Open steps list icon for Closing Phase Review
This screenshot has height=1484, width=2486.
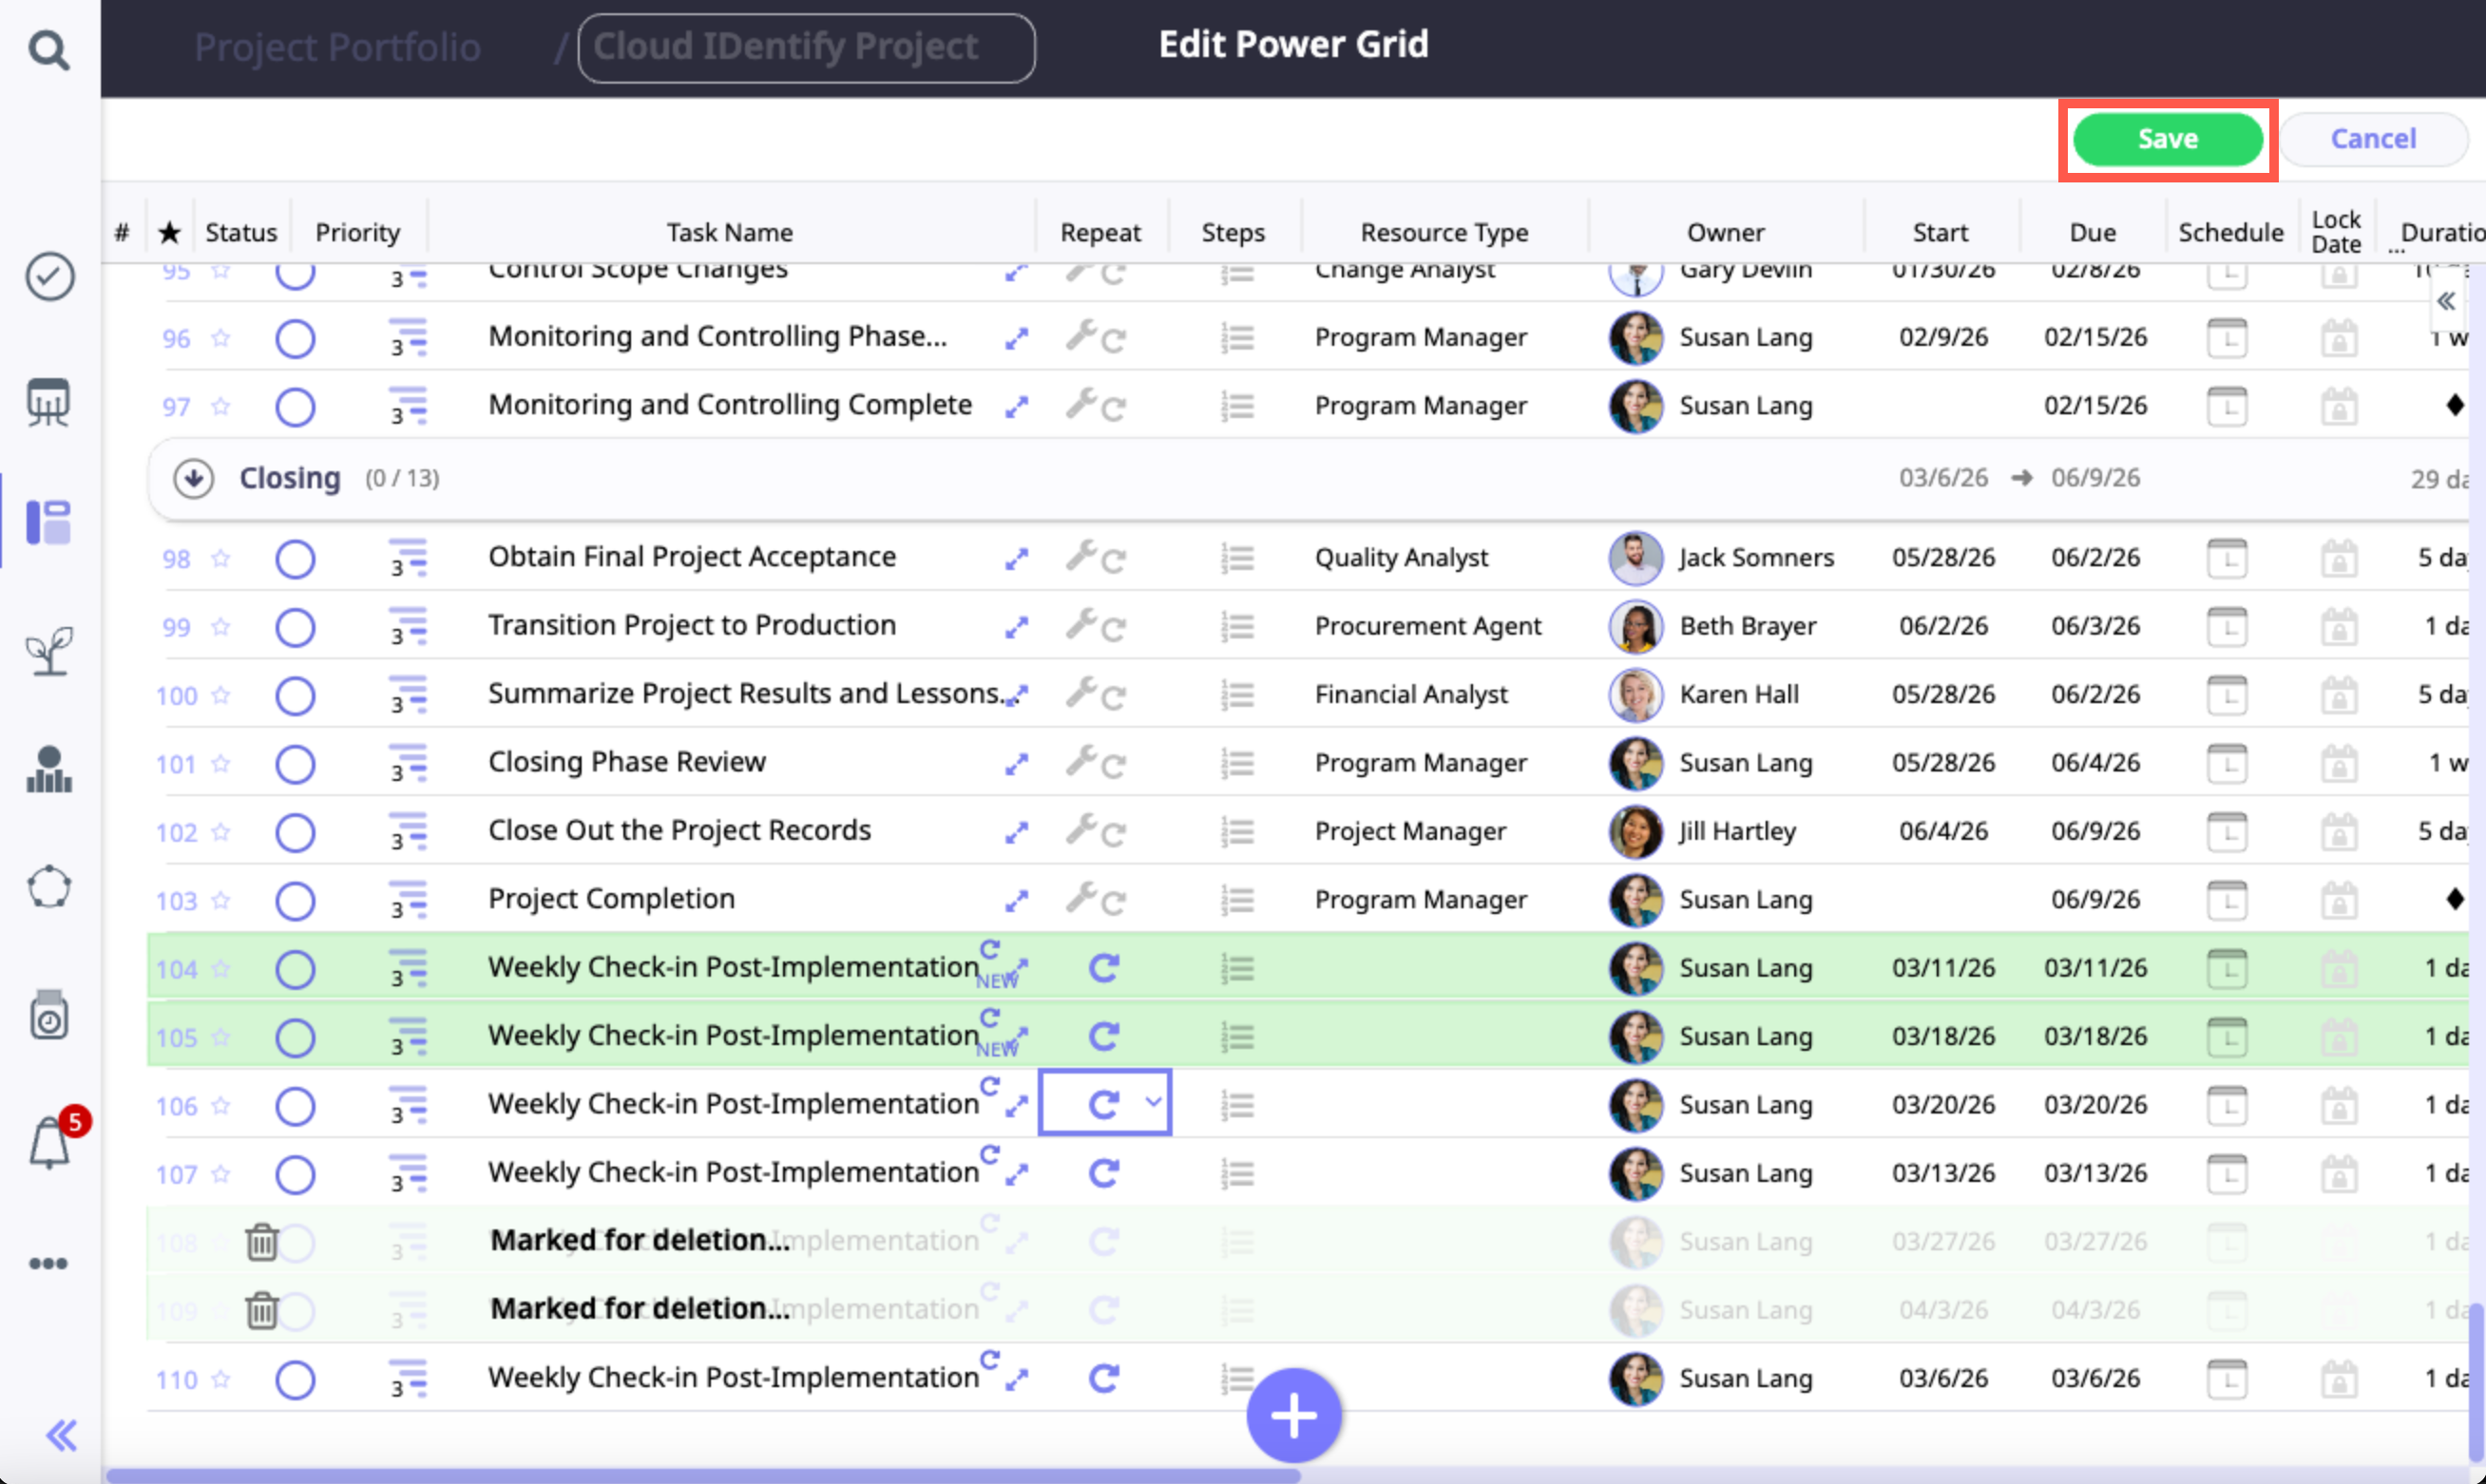pyautogui.click(x=1237, y=763)
